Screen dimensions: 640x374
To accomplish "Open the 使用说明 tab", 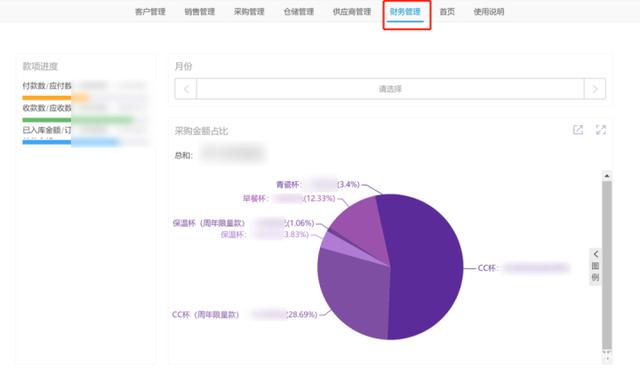I will (x=489, y=12).
